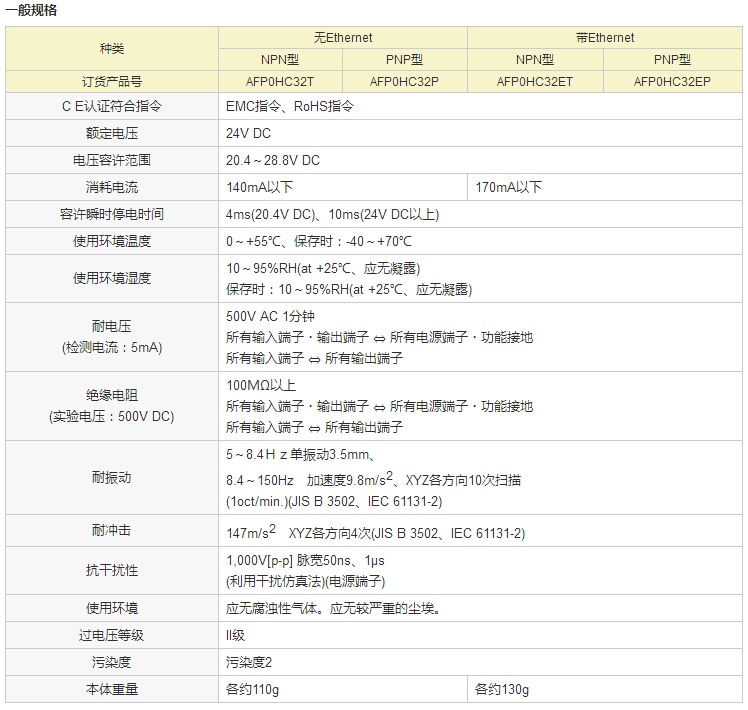
Task: Click the EMC指令、RoHS指令 cell
Action: 290,106
